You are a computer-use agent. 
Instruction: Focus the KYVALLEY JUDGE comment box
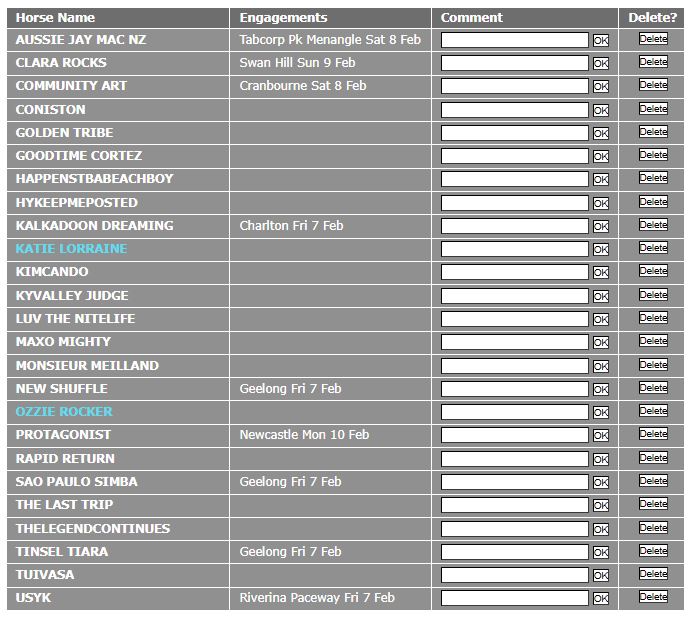tap(515, 296)
